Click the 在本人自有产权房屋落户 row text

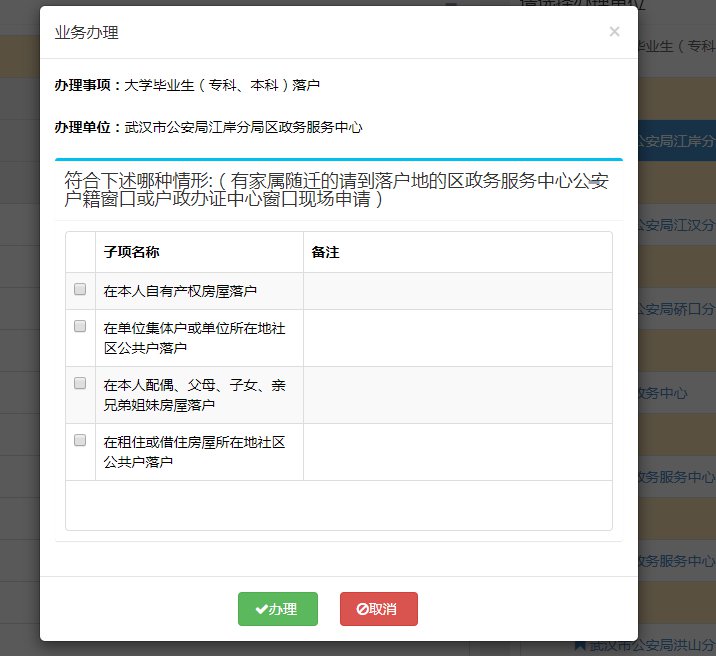[180, 291]
